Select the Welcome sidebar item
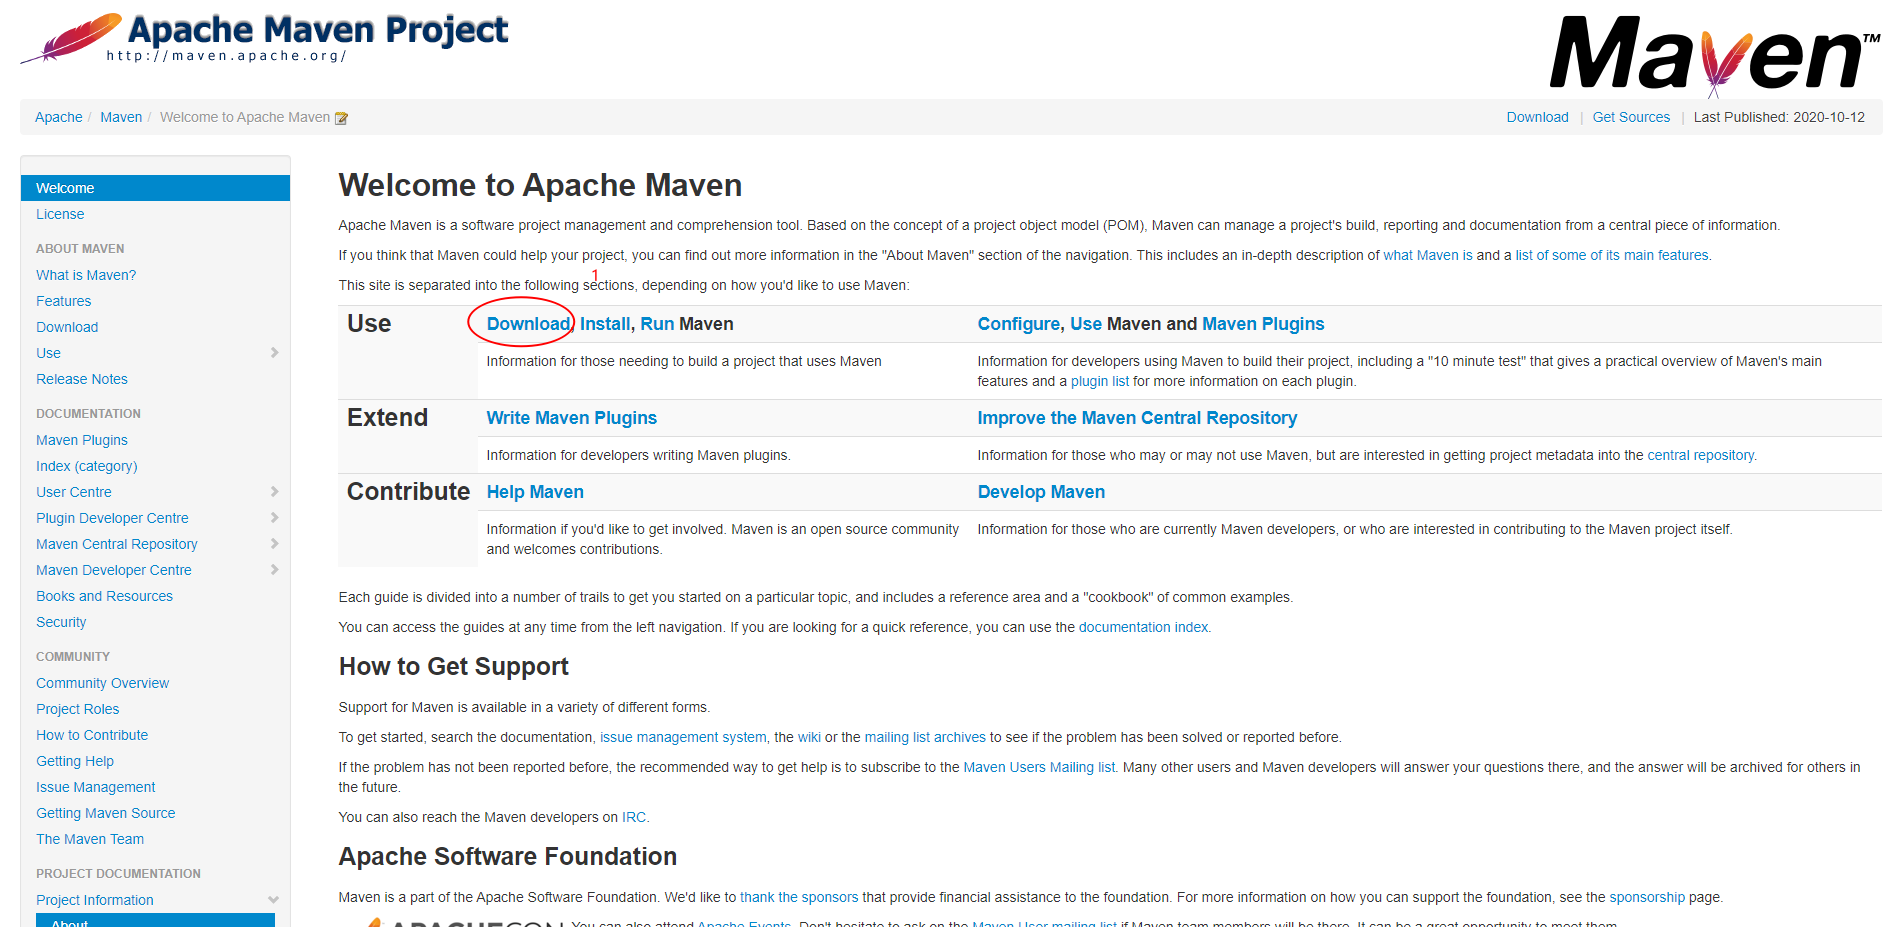Viewport: 1902px width, 927px height. click(155, 188)
